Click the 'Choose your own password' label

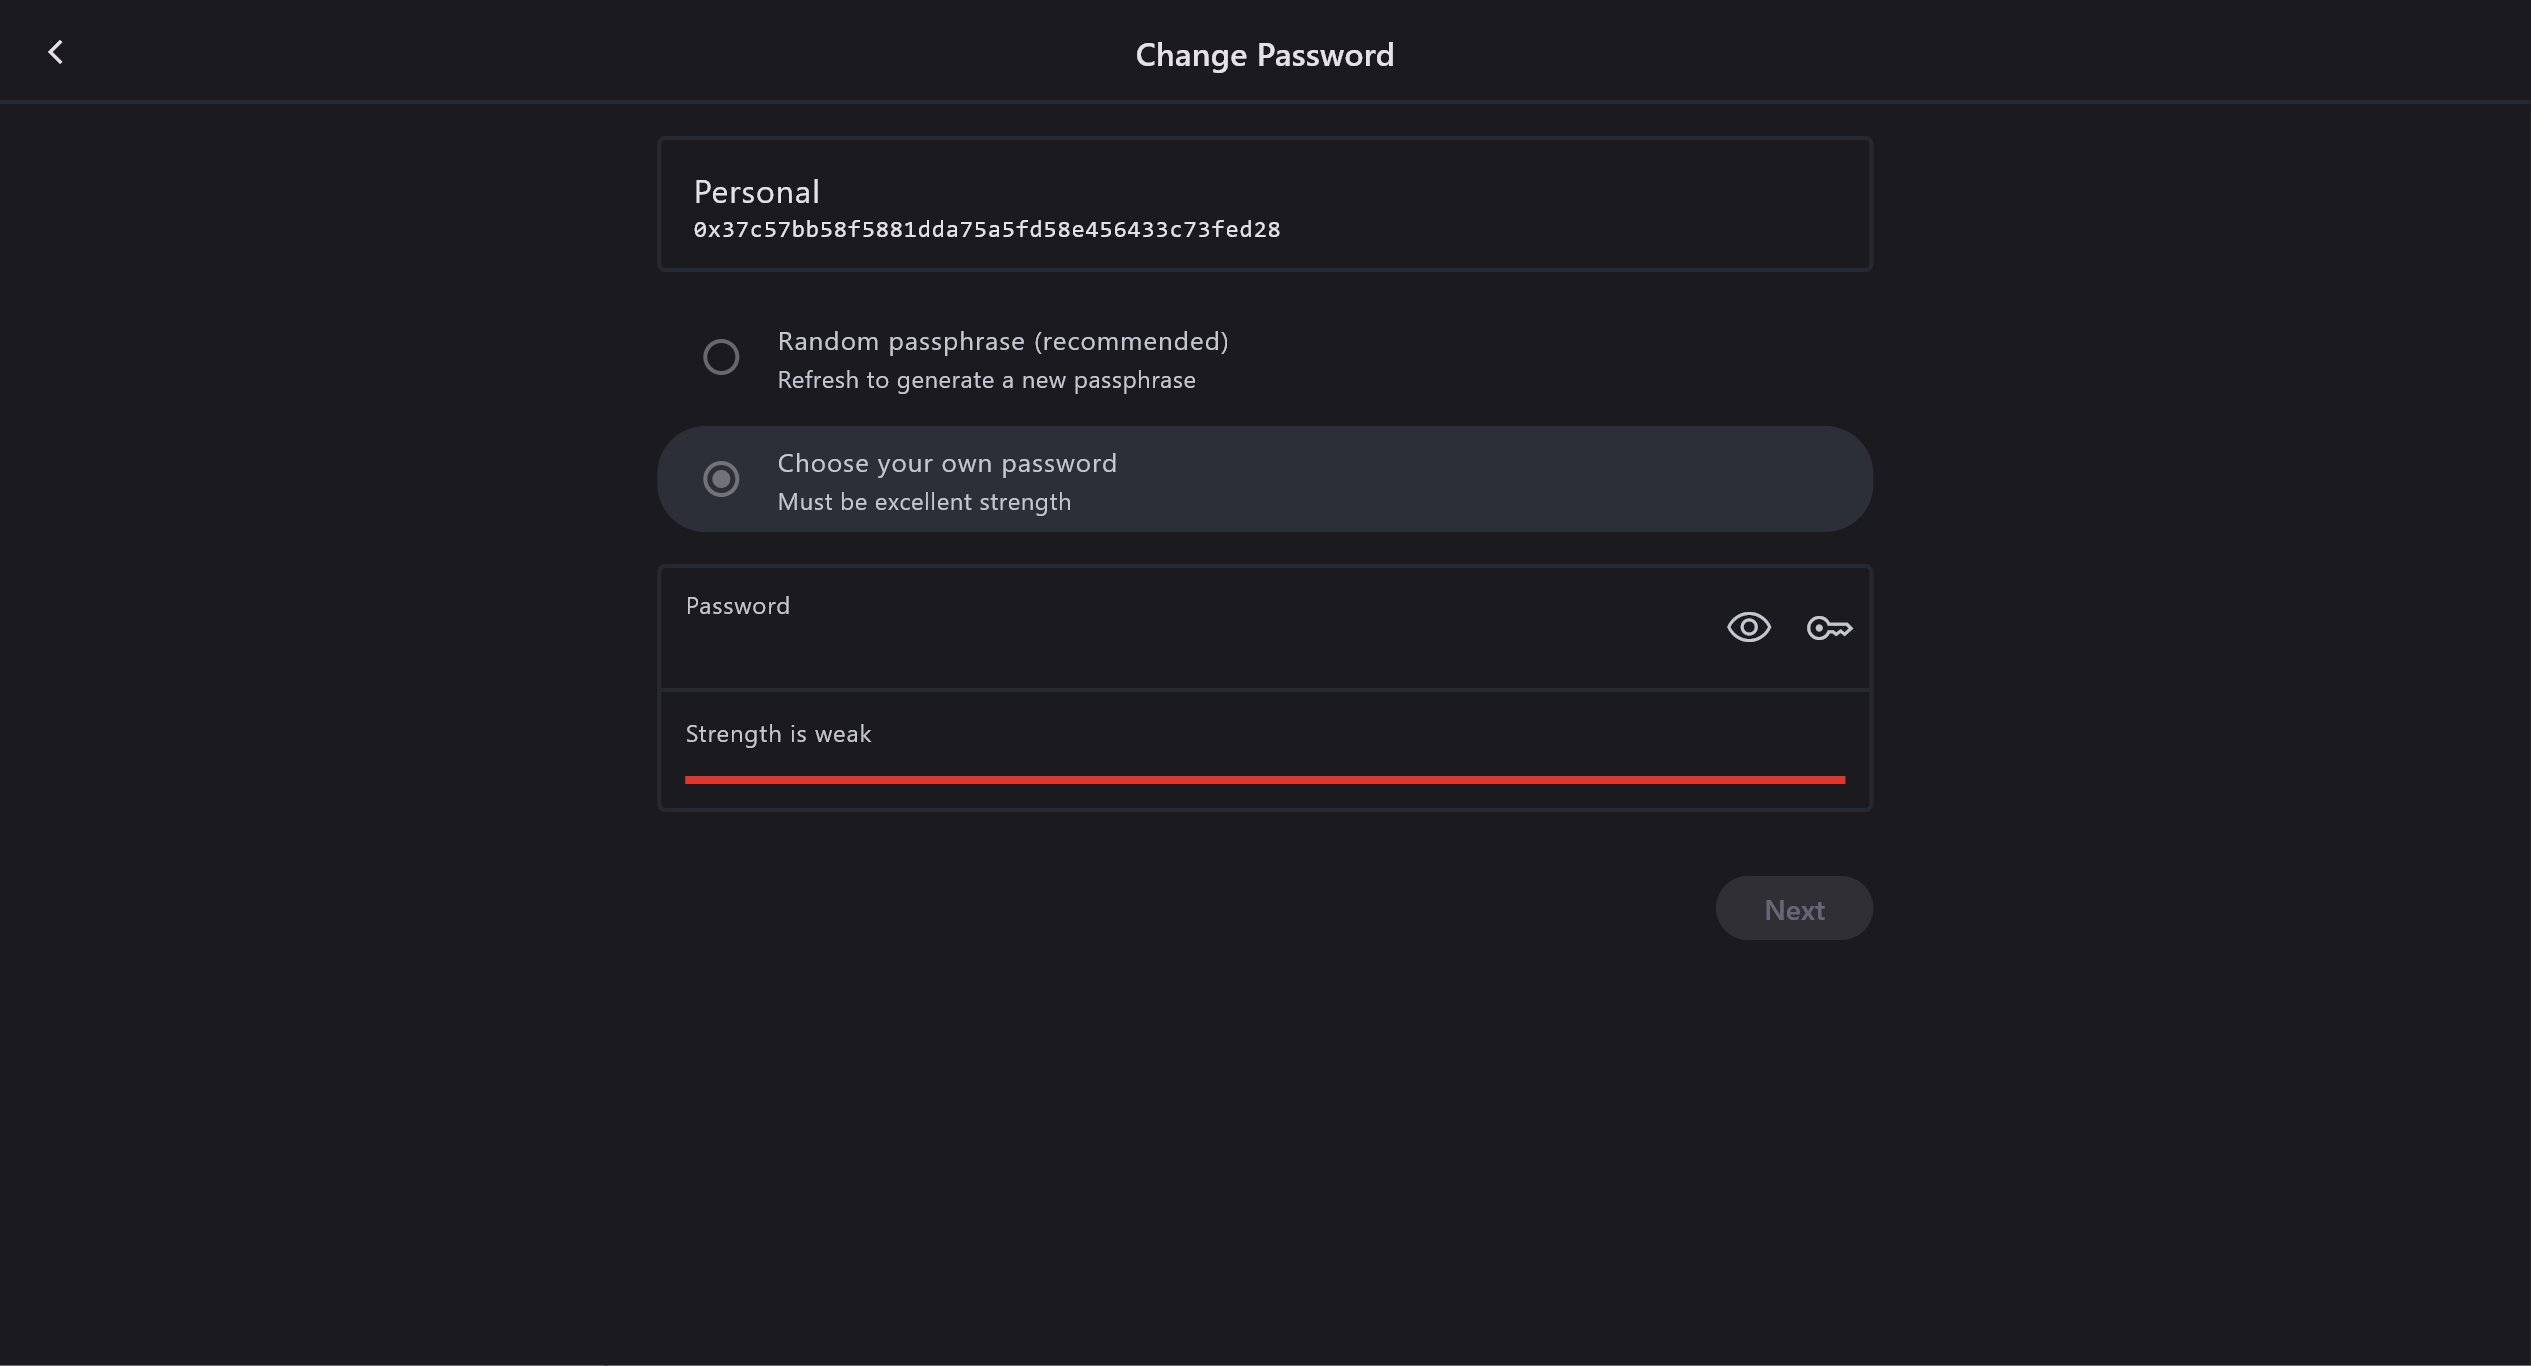(947, 464)
